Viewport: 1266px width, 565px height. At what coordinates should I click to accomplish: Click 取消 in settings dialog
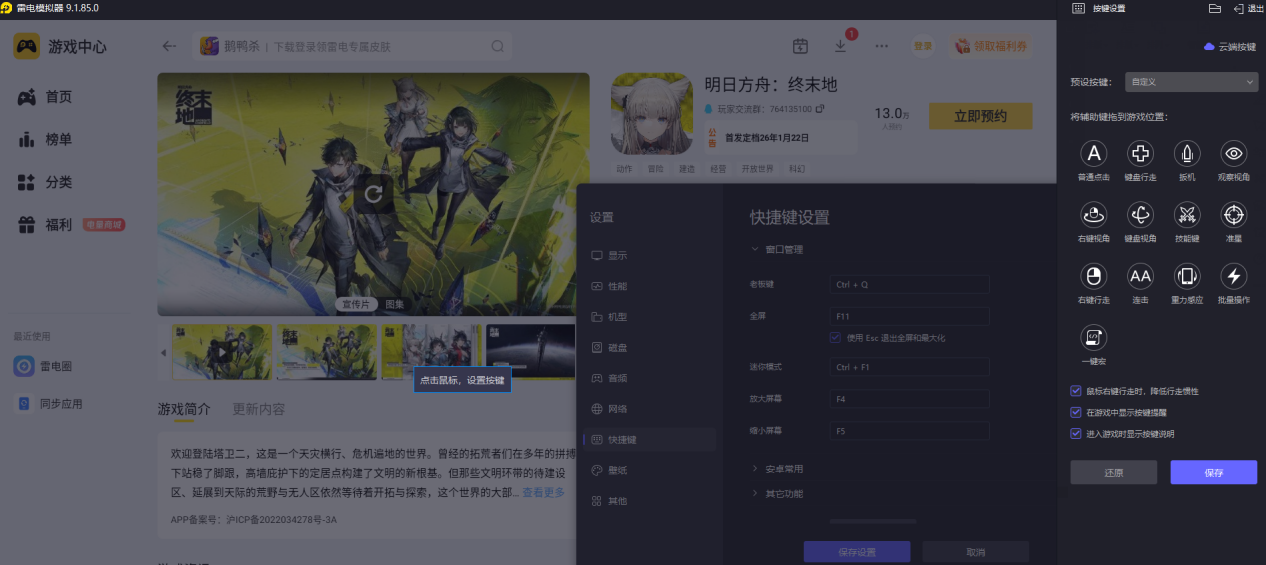pos(975,552)
